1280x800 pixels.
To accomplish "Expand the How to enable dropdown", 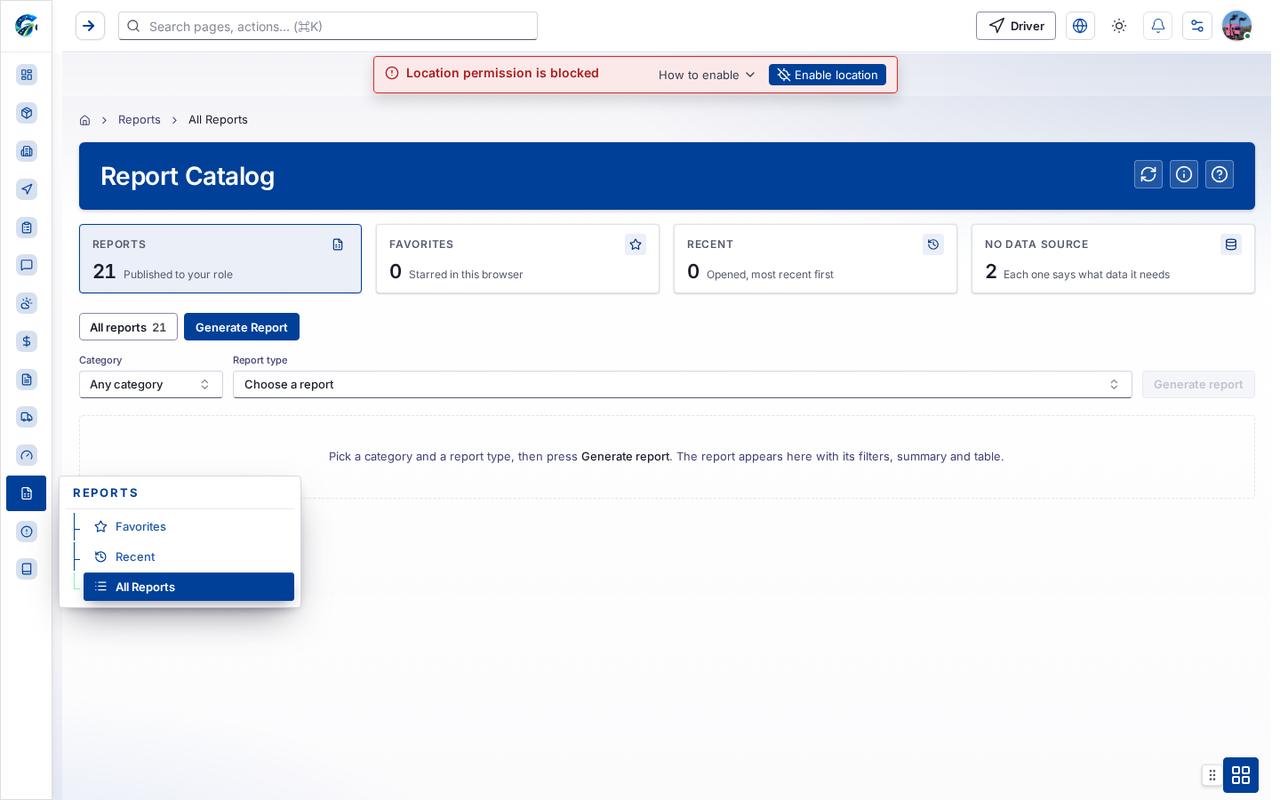I will coord(707,75).
